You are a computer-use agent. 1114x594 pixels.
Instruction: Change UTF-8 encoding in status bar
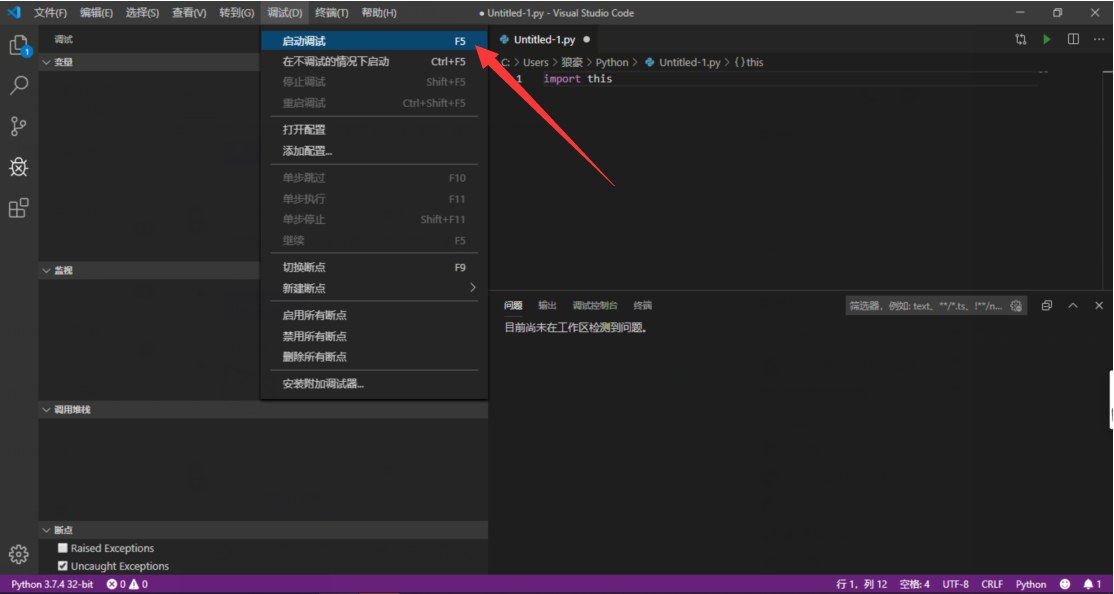tap(956, 584)
